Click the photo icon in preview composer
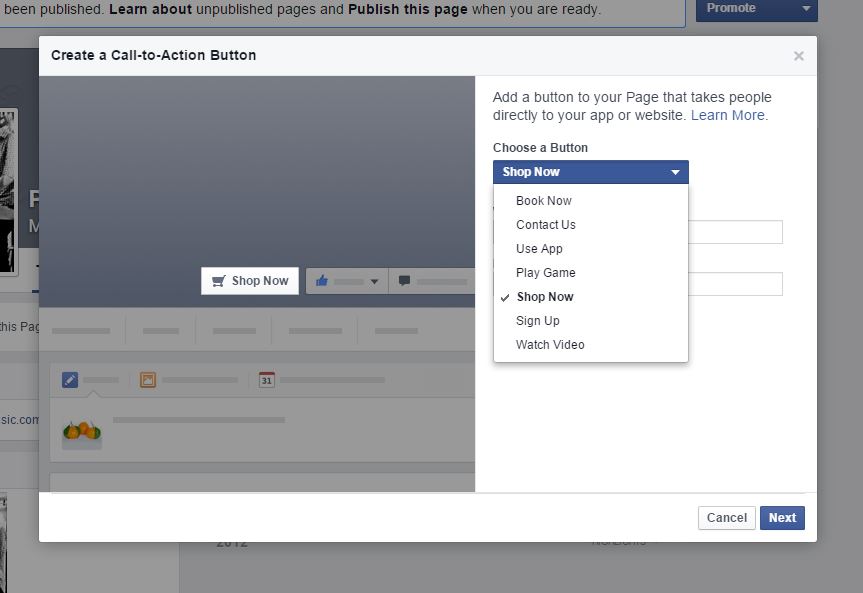 coord(148,380)
